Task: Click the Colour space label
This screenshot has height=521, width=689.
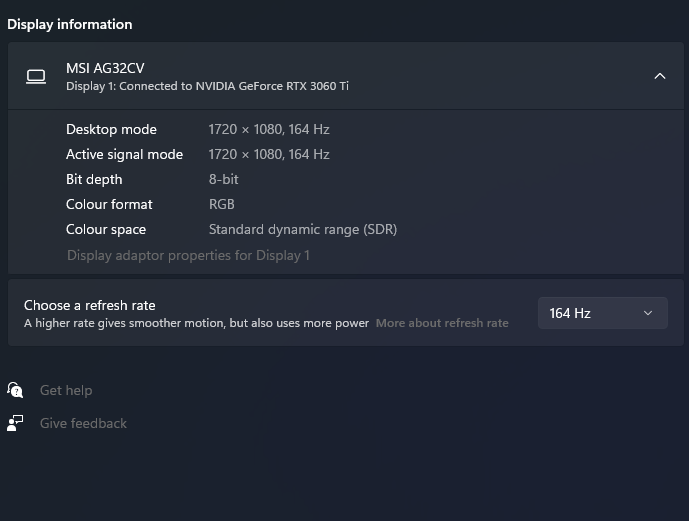Action: tap(106, 229)
